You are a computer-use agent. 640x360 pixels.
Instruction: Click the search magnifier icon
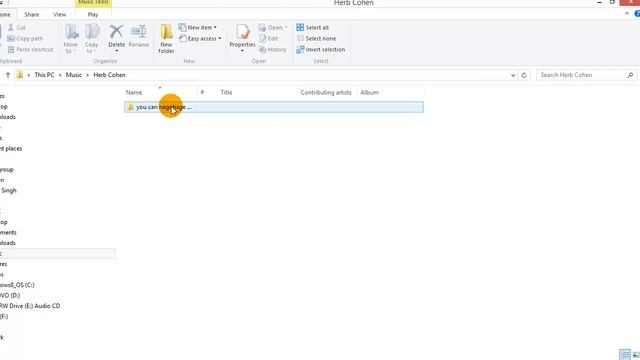coord(630,75)
